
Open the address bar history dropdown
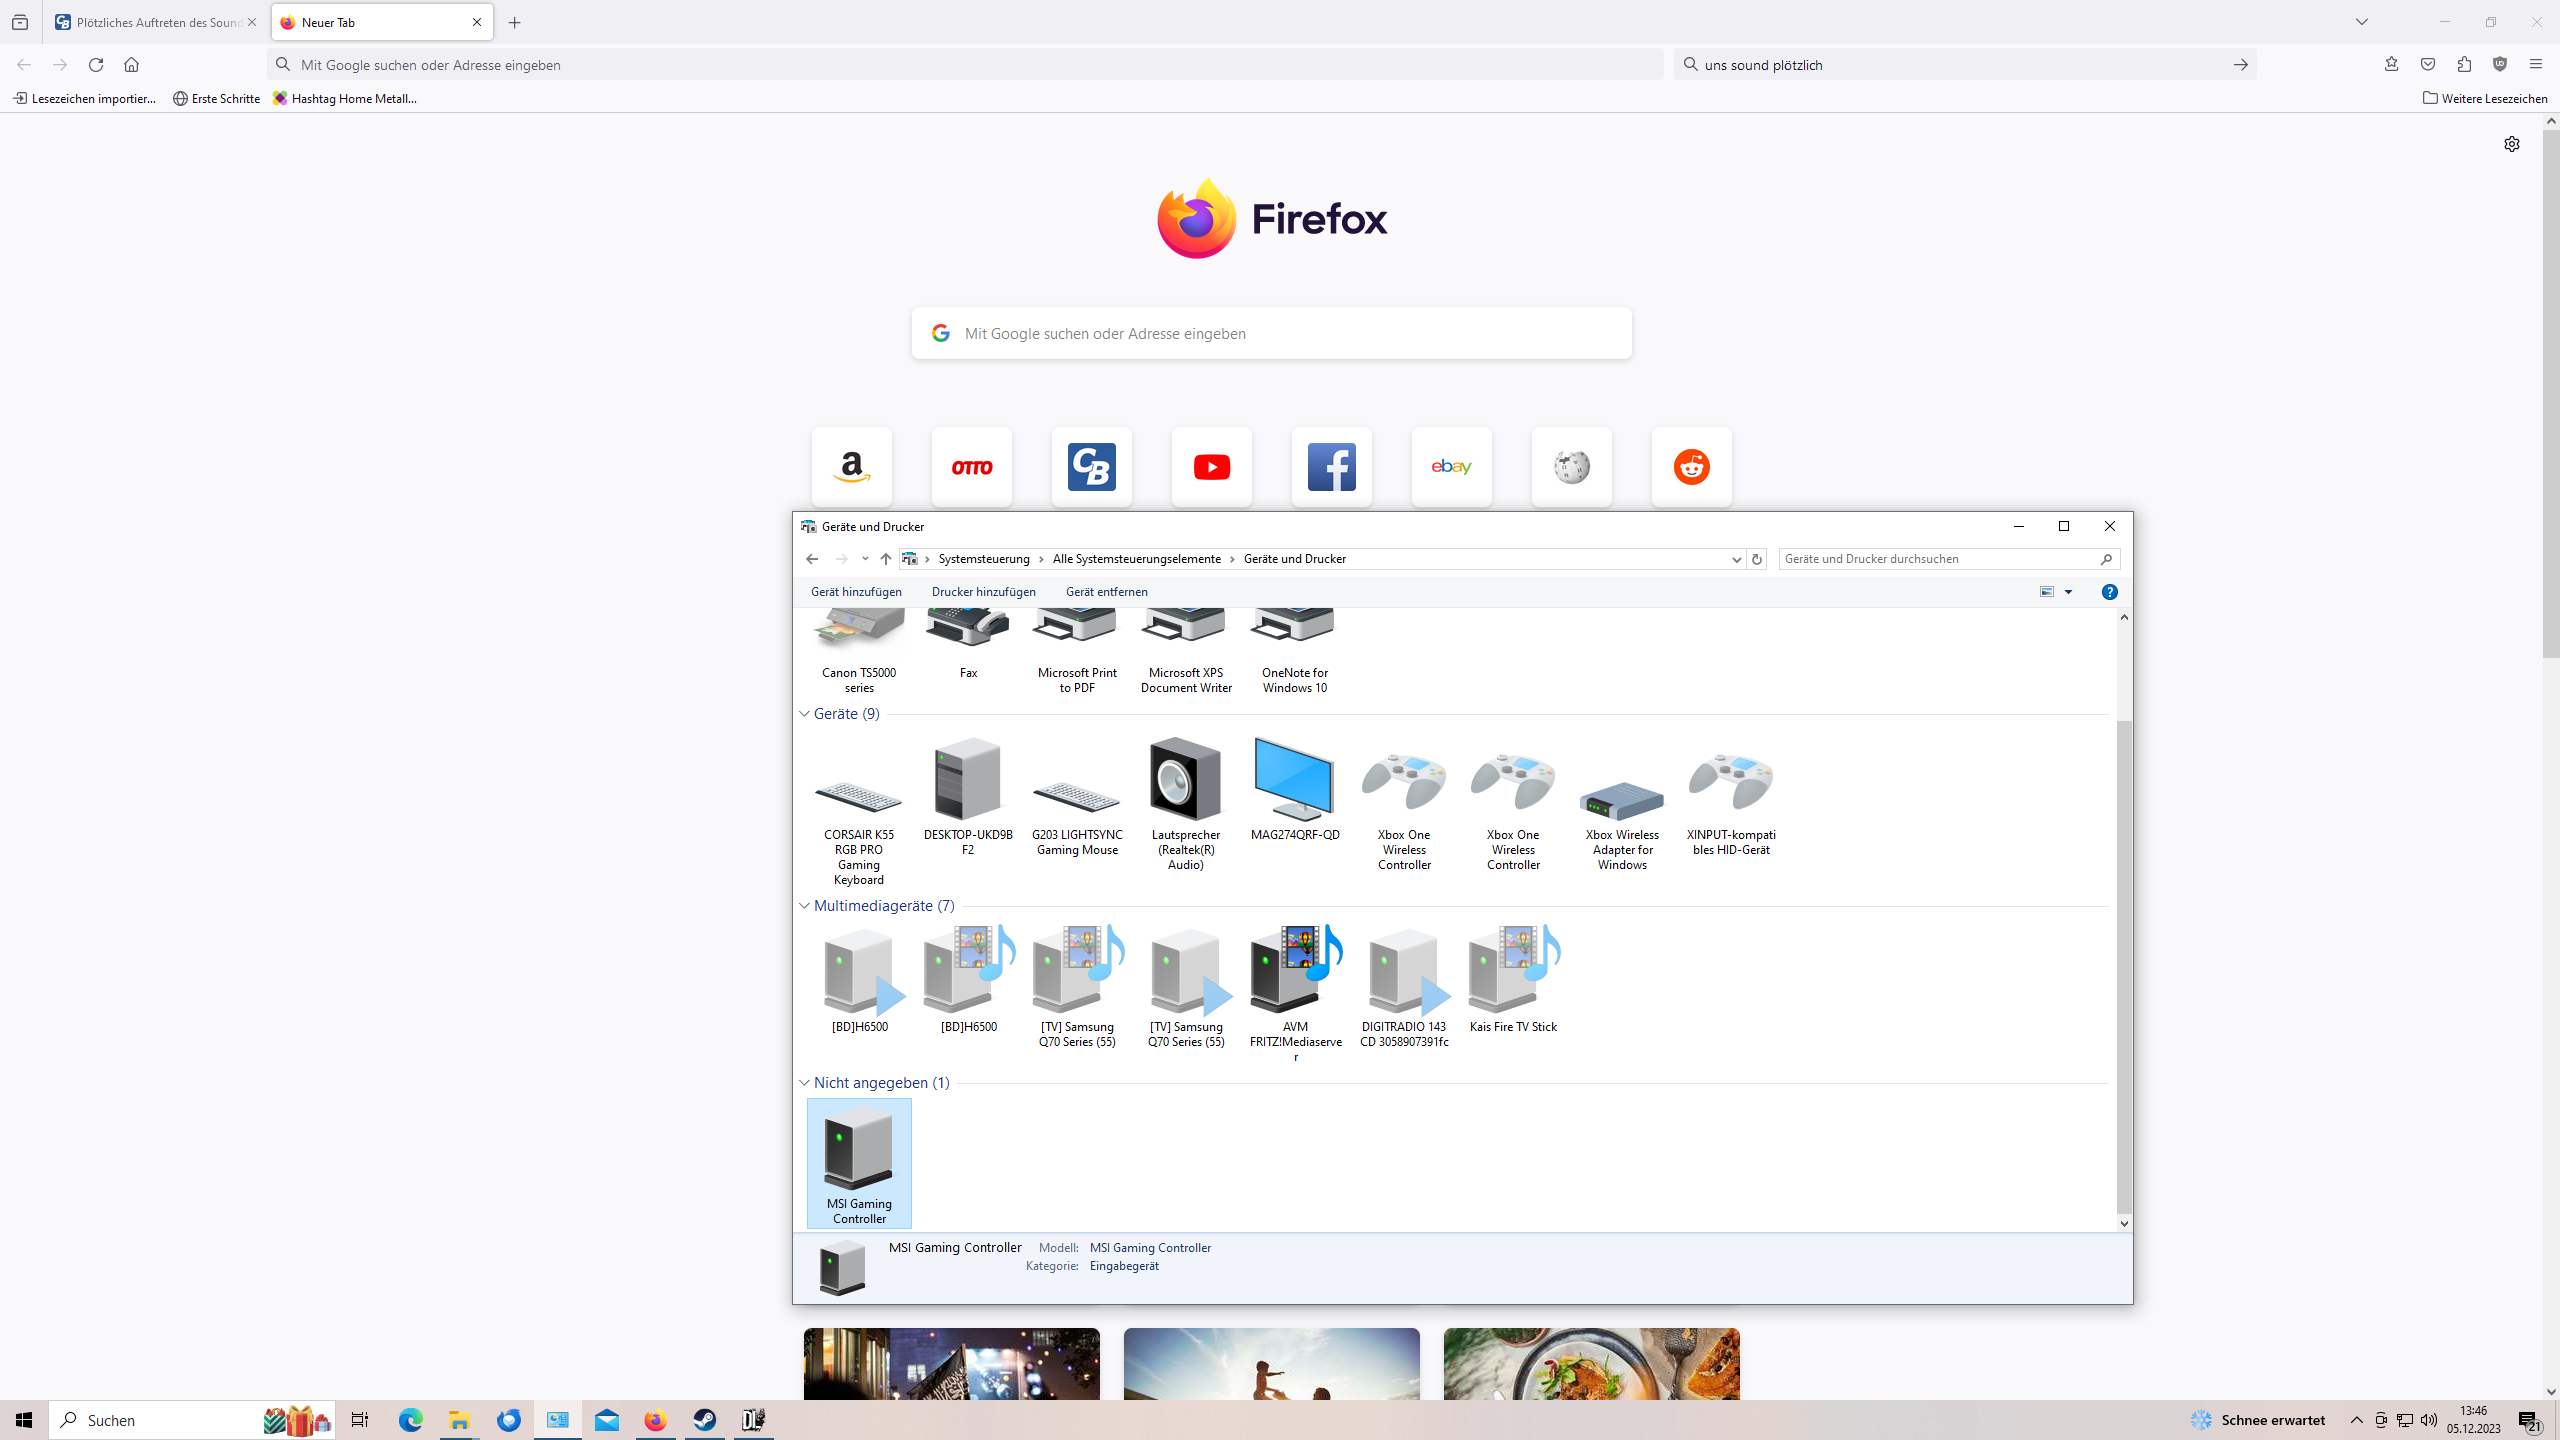pos(1736,560)
